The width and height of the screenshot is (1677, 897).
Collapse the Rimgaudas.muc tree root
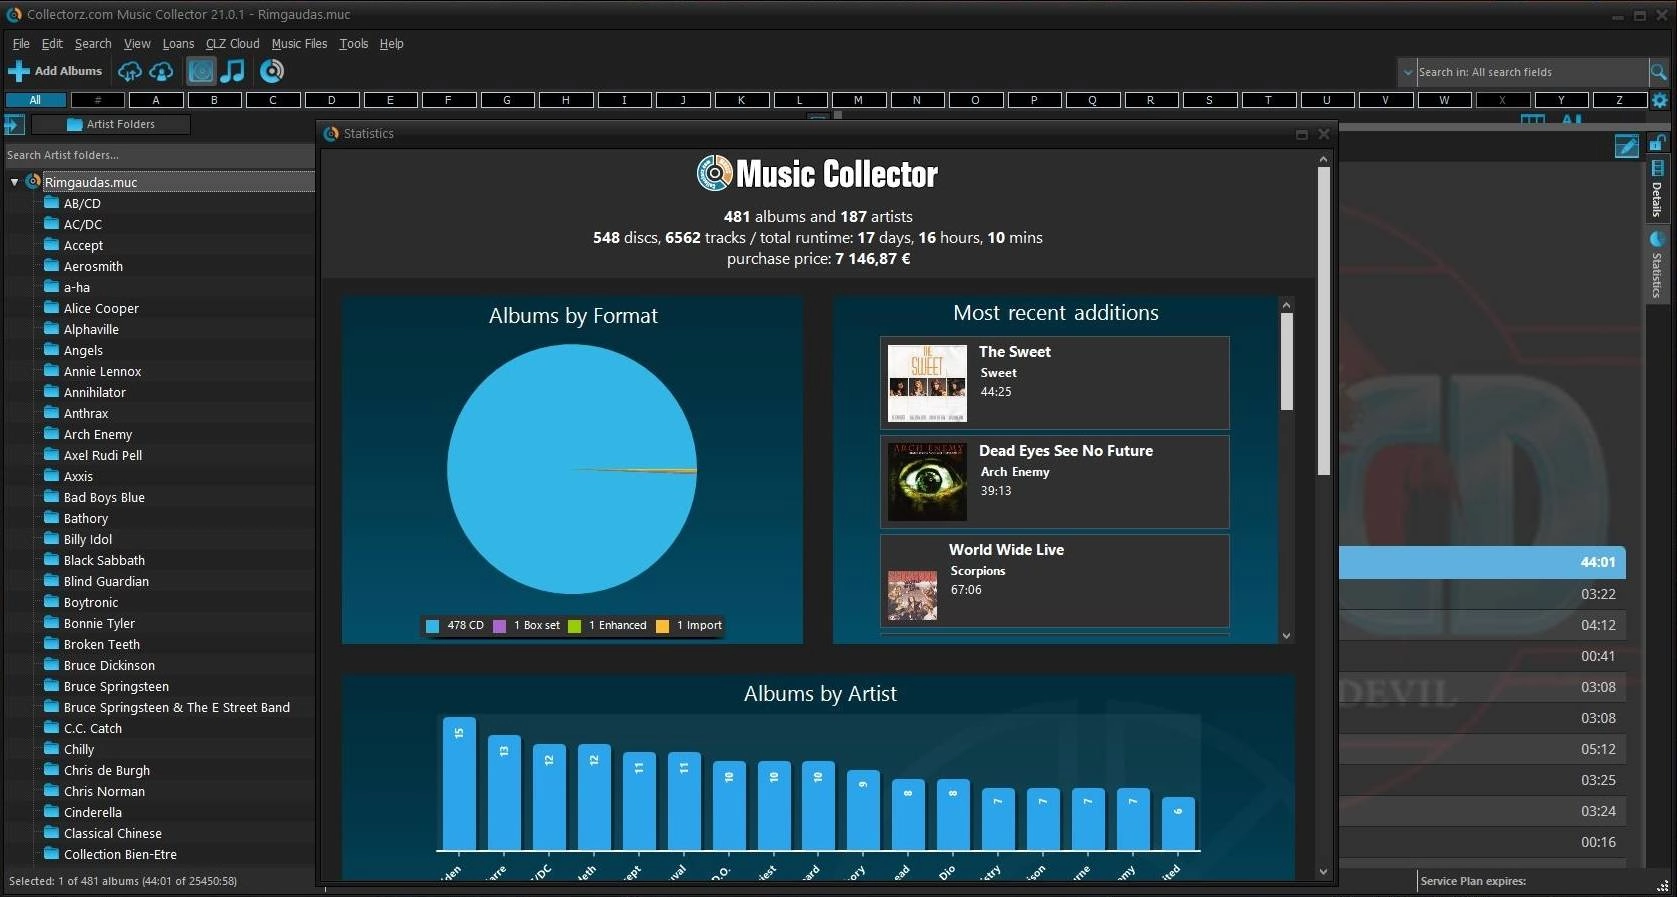[14, 182]
